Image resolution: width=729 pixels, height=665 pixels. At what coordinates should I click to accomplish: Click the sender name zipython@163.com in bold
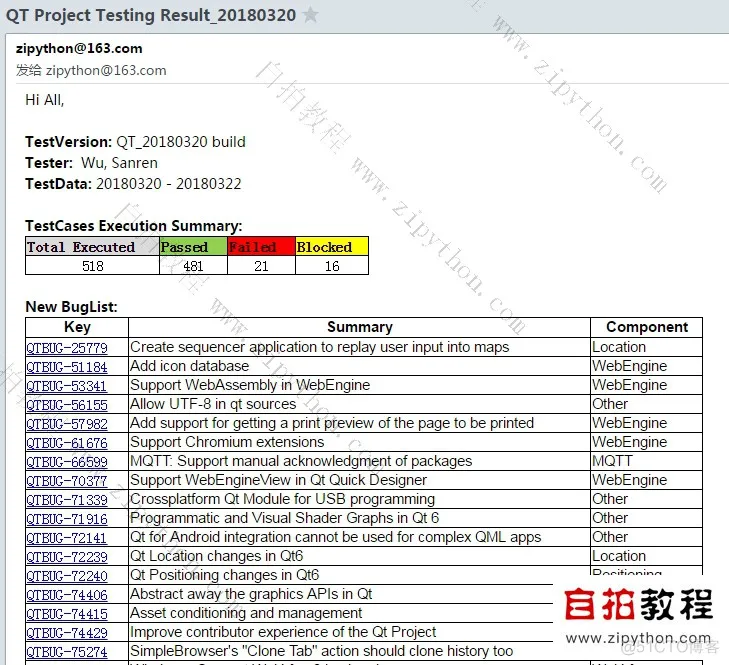tap(79, 48)
